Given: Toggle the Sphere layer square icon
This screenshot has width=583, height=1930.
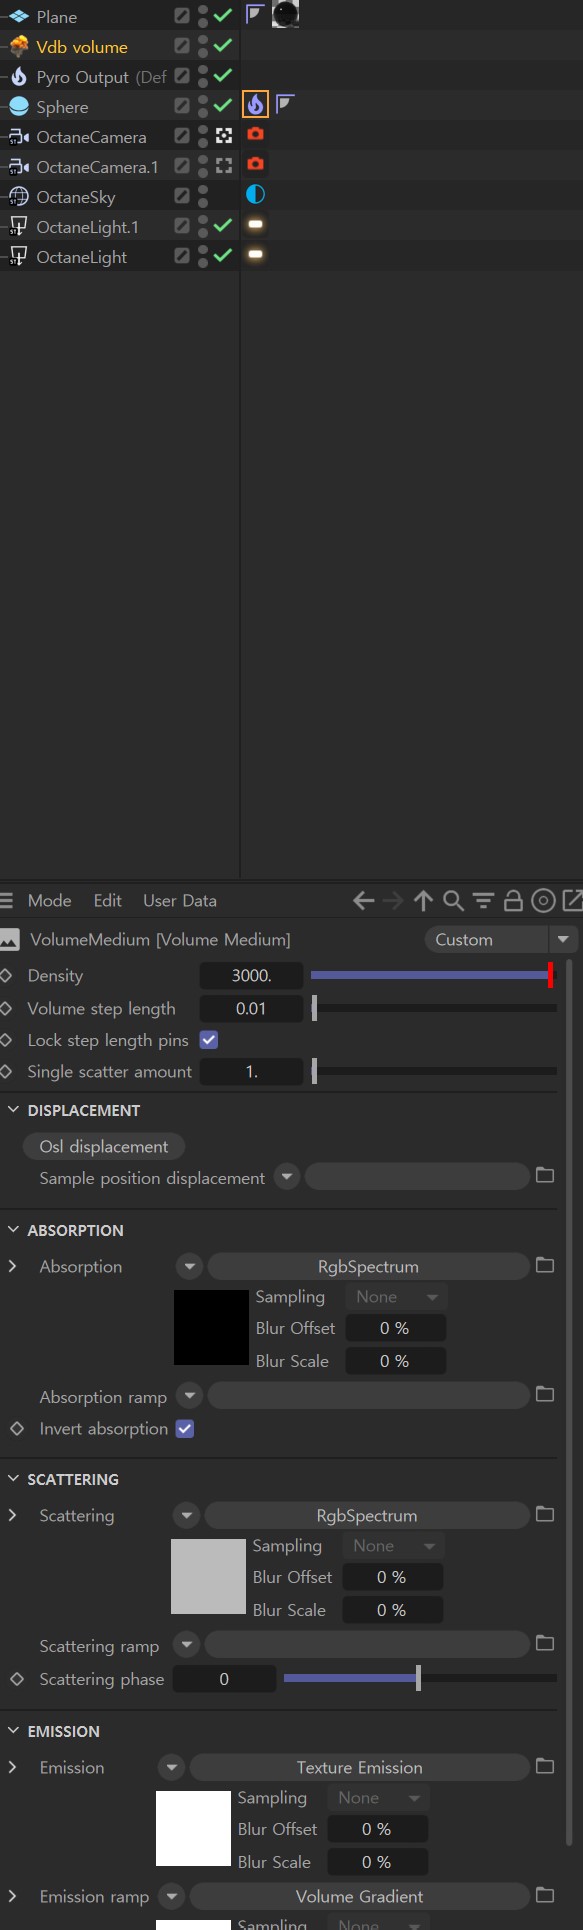Looking at the screenshot, I should coord(182,106).
